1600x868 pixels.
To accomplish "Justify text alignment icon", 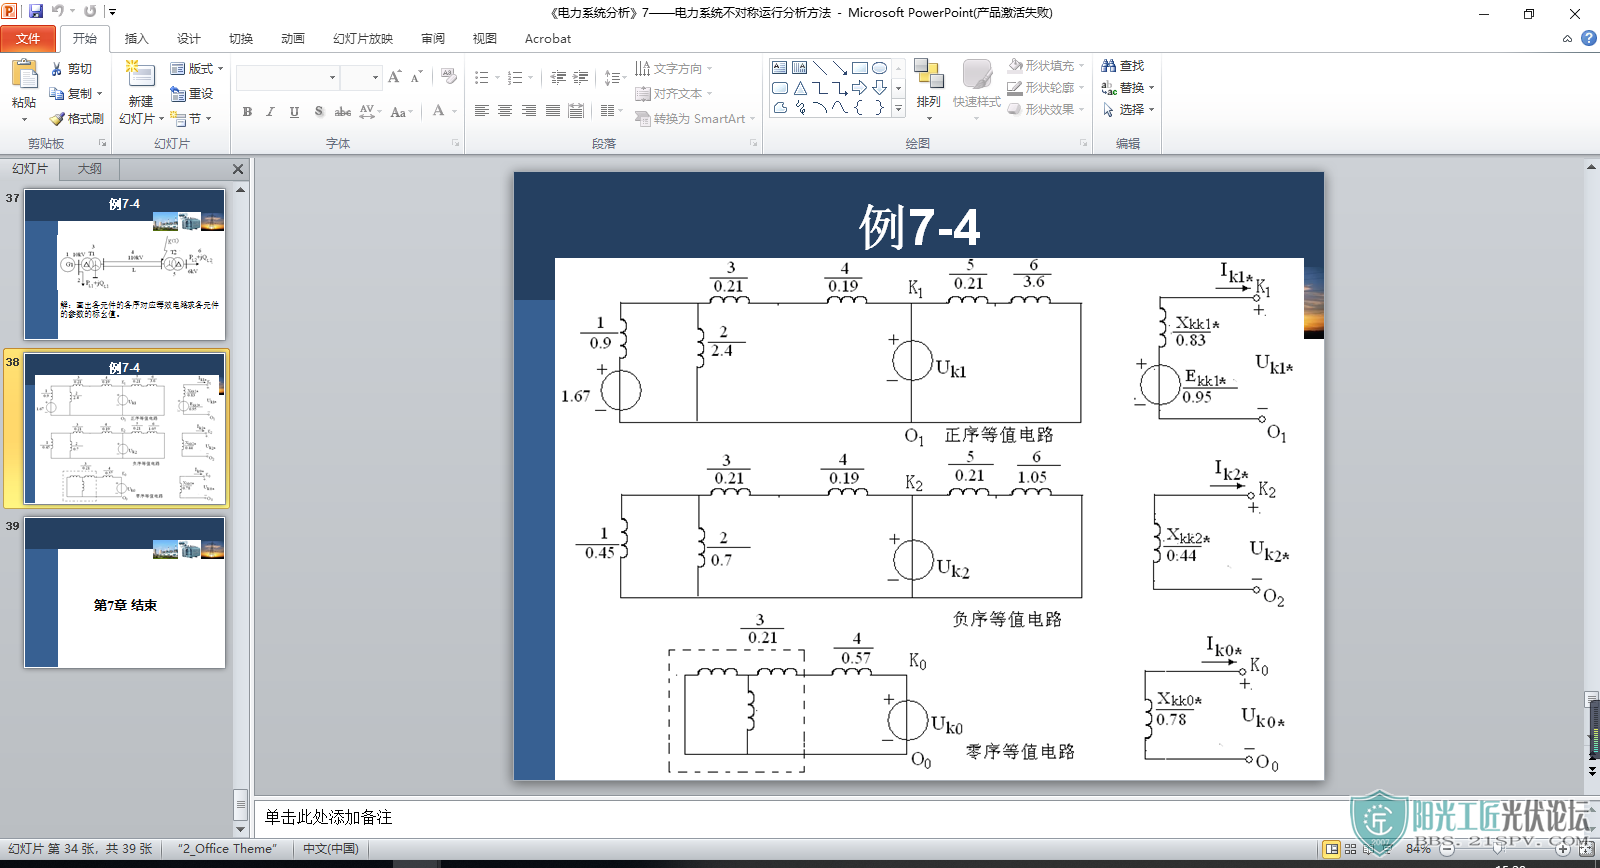I will click(x=553, y=111).
